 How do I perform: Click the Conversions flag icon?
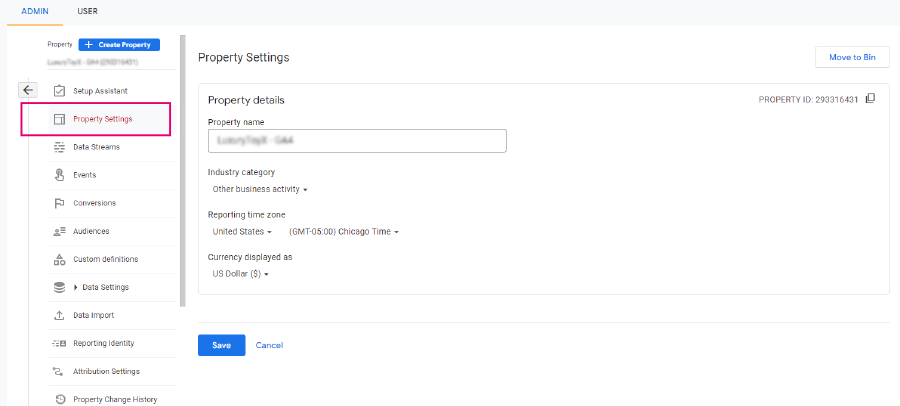(59, 203)
